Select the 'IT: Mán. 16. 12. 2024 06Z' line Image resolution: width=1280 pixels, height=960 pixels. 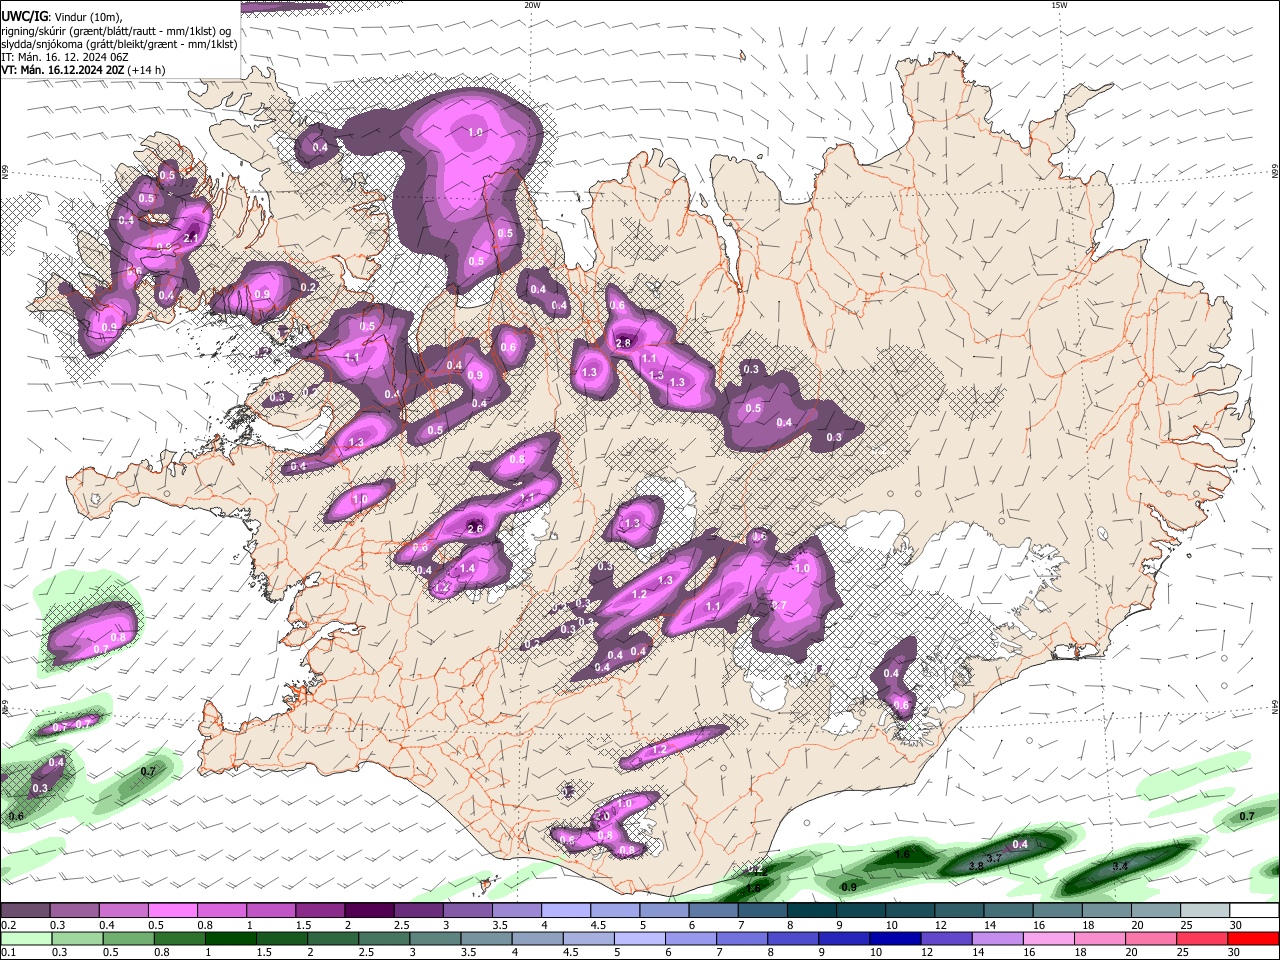tap(65, 57)
